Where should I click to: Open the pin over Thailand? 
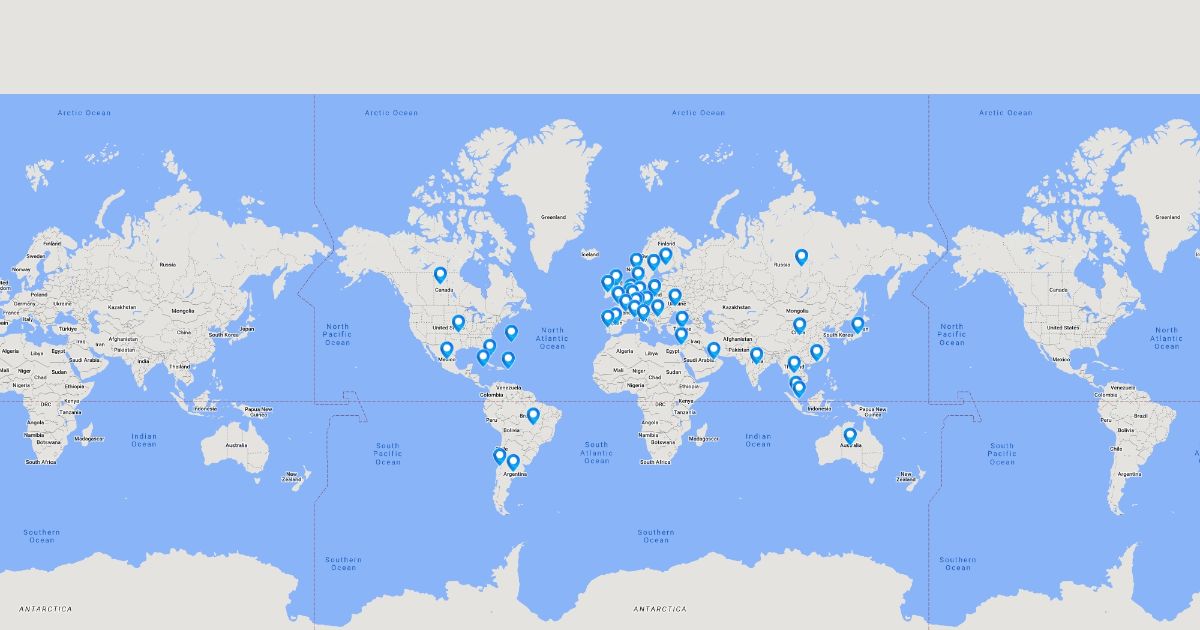point(794,364)
